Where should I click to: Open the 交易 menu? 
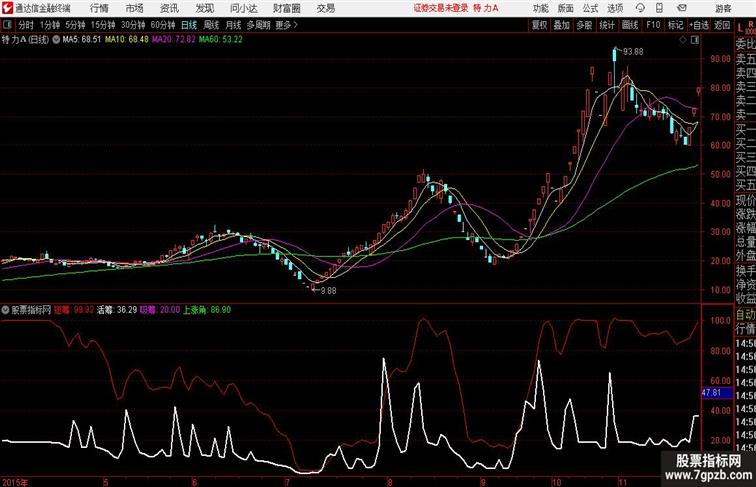tap(325, 8)
